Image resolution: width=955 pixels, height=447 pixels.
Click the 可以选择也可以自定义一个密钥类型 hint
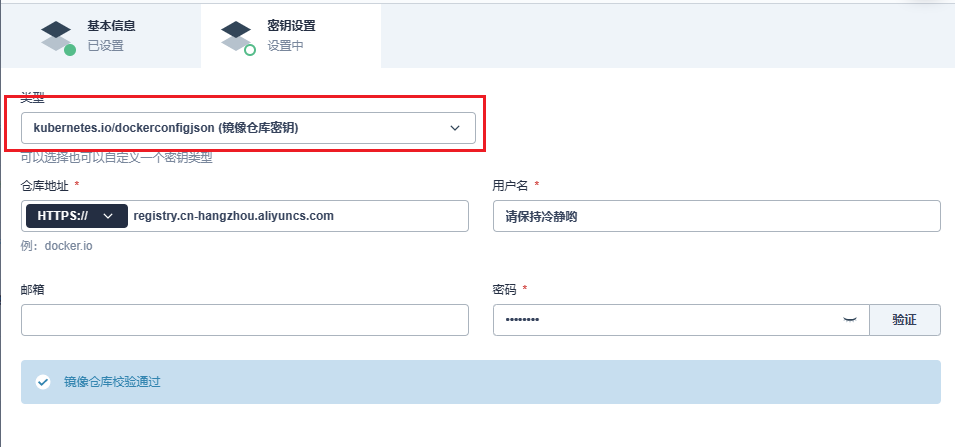click(117, 158)
